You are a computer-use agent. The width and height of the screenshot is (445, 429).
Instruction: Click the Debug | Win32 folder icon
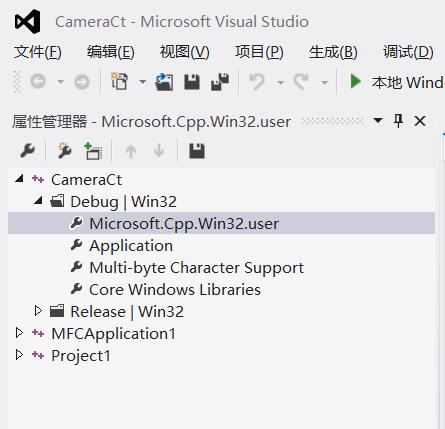(x=57, y=201)
